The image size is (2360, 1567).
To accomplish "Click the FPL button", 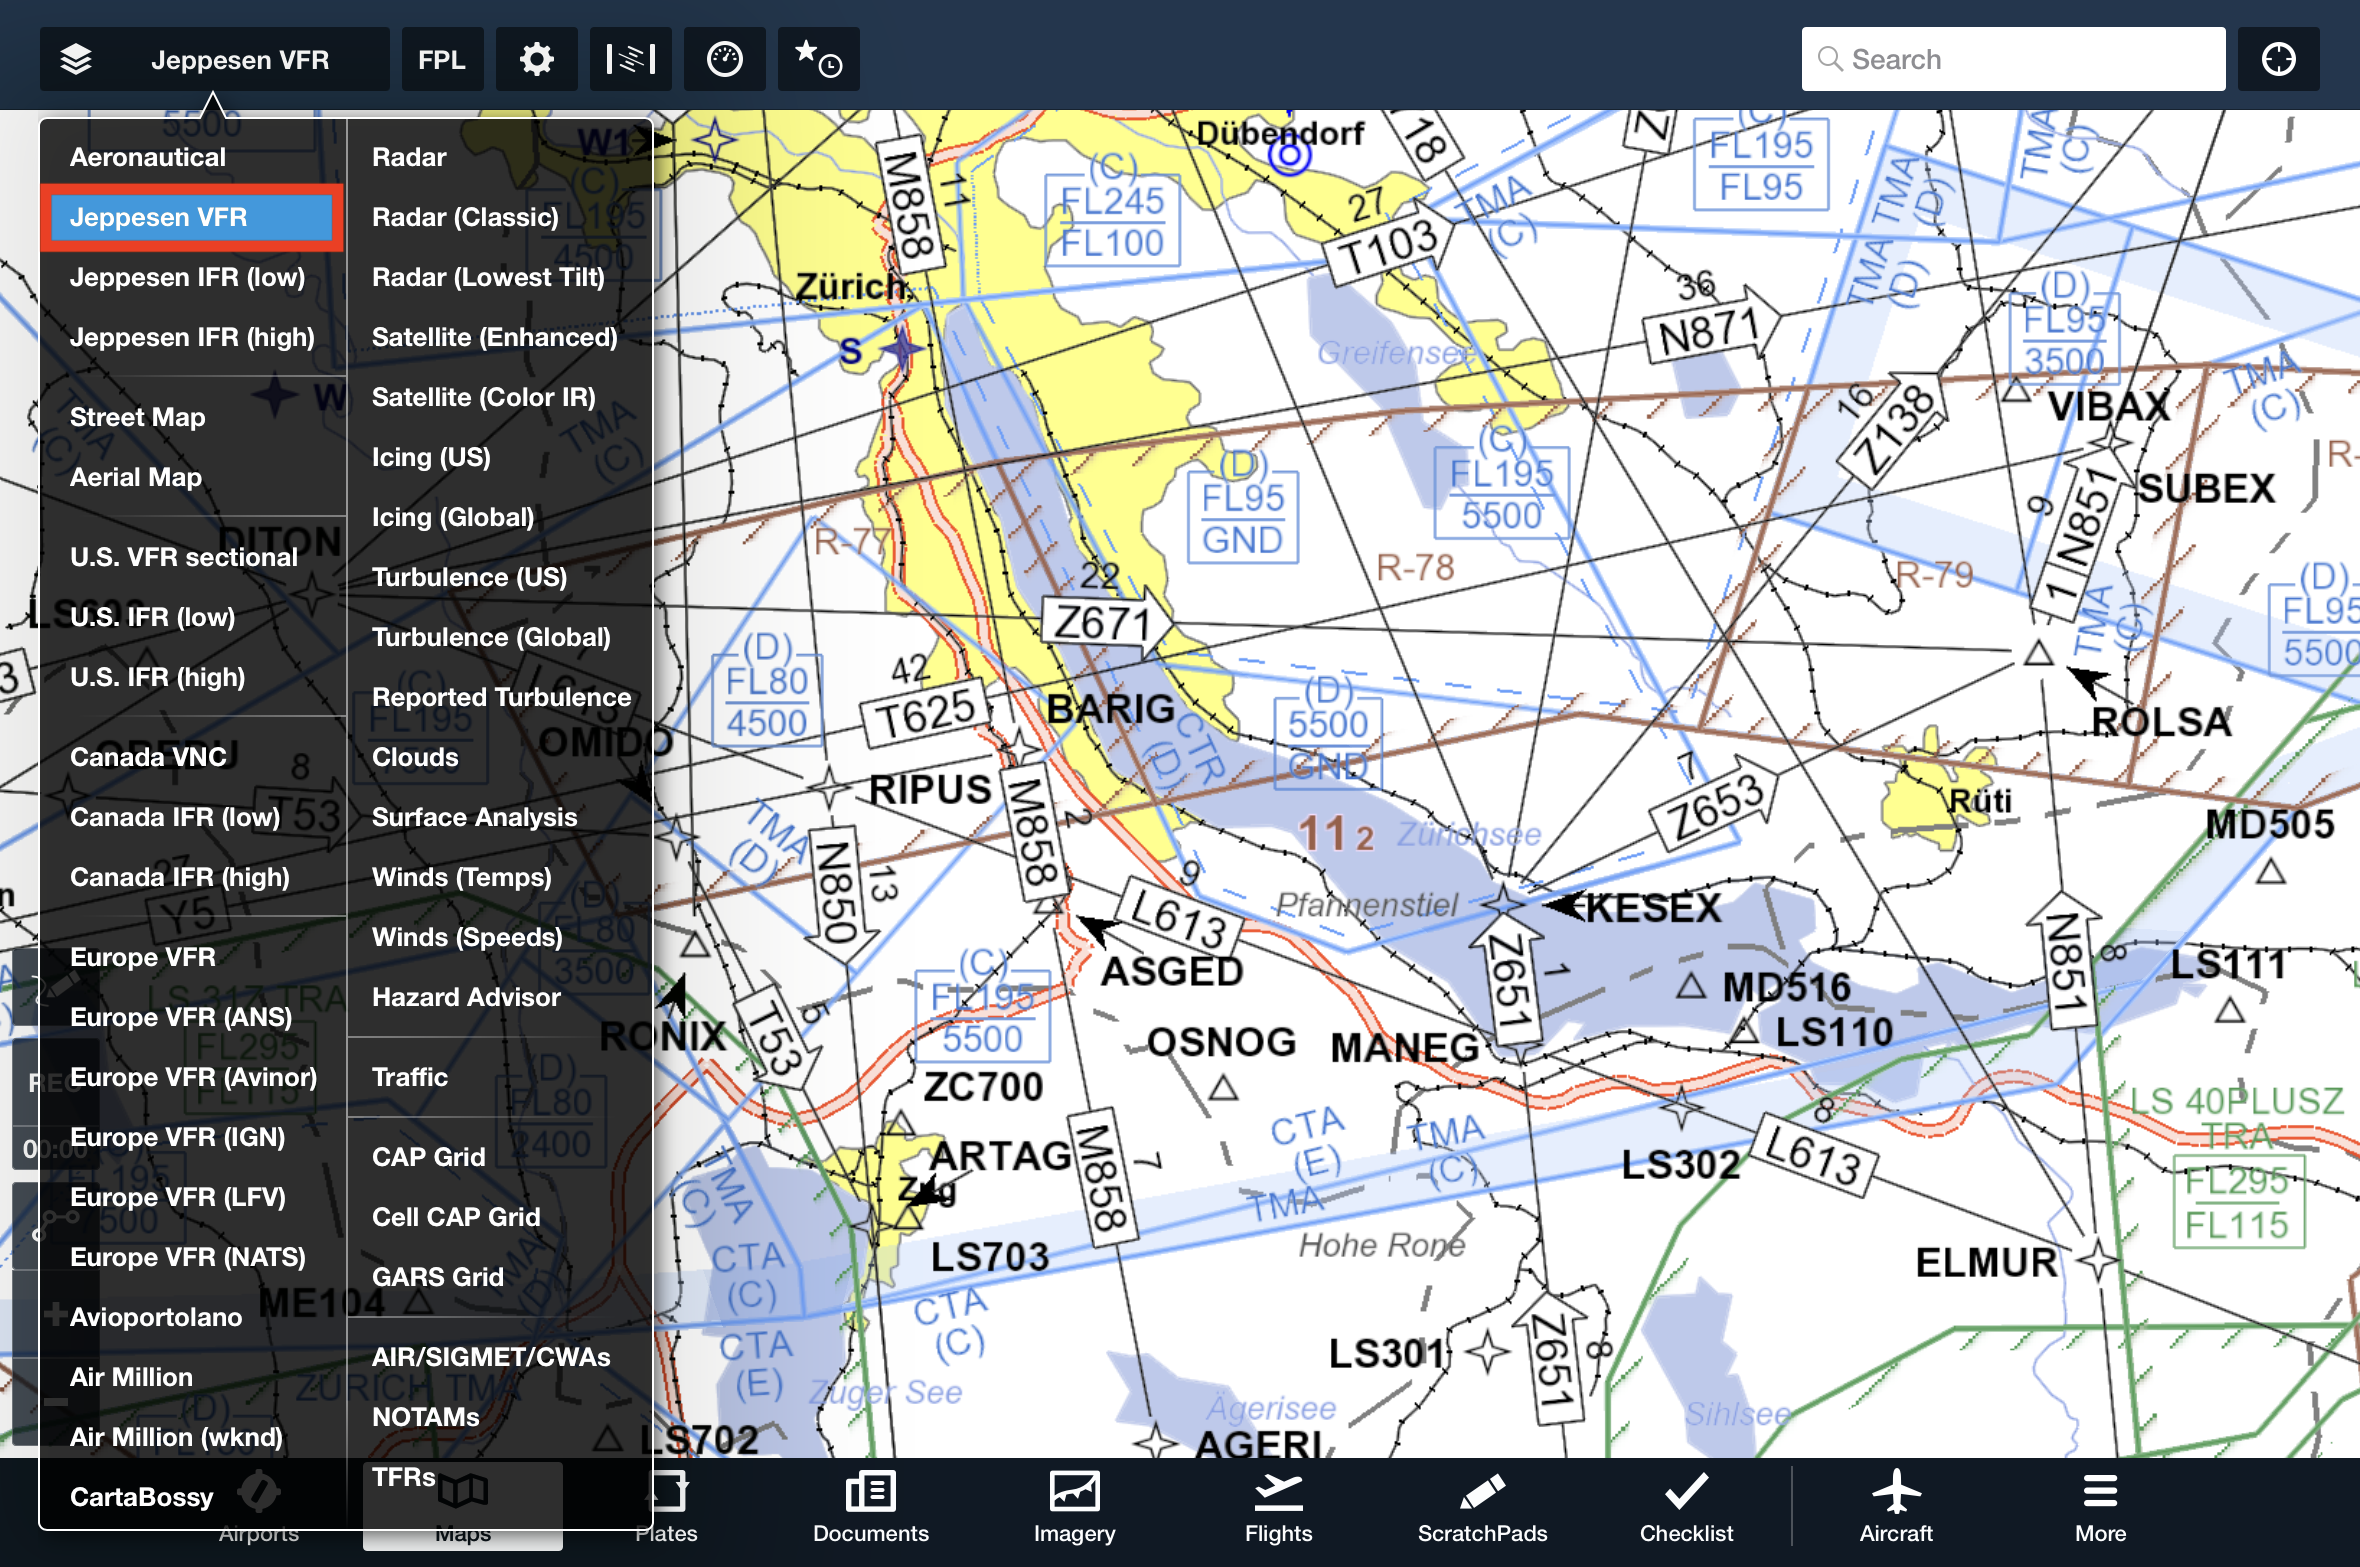I will point(441,60).
